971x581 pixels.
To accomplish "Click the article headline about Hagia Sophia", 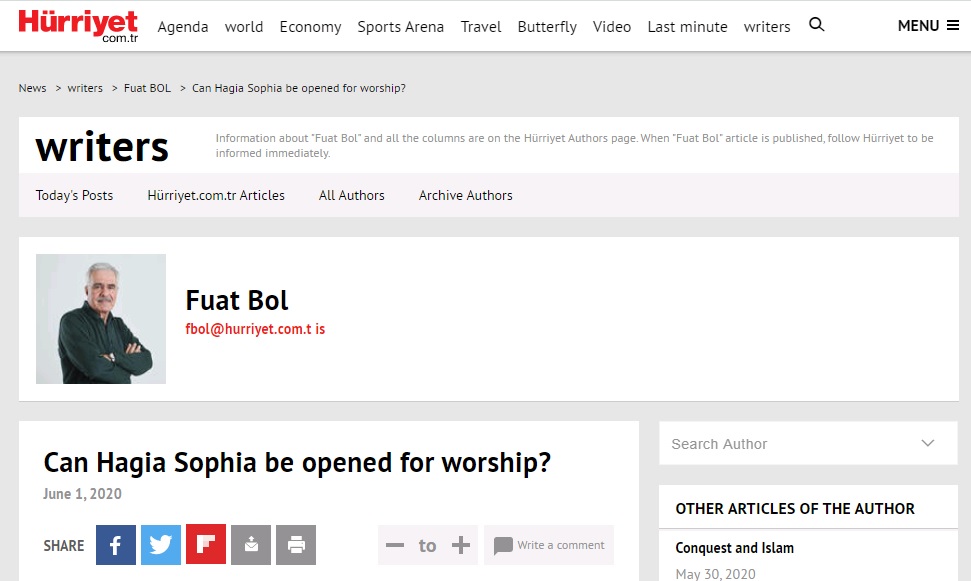I will coord(297,463).
